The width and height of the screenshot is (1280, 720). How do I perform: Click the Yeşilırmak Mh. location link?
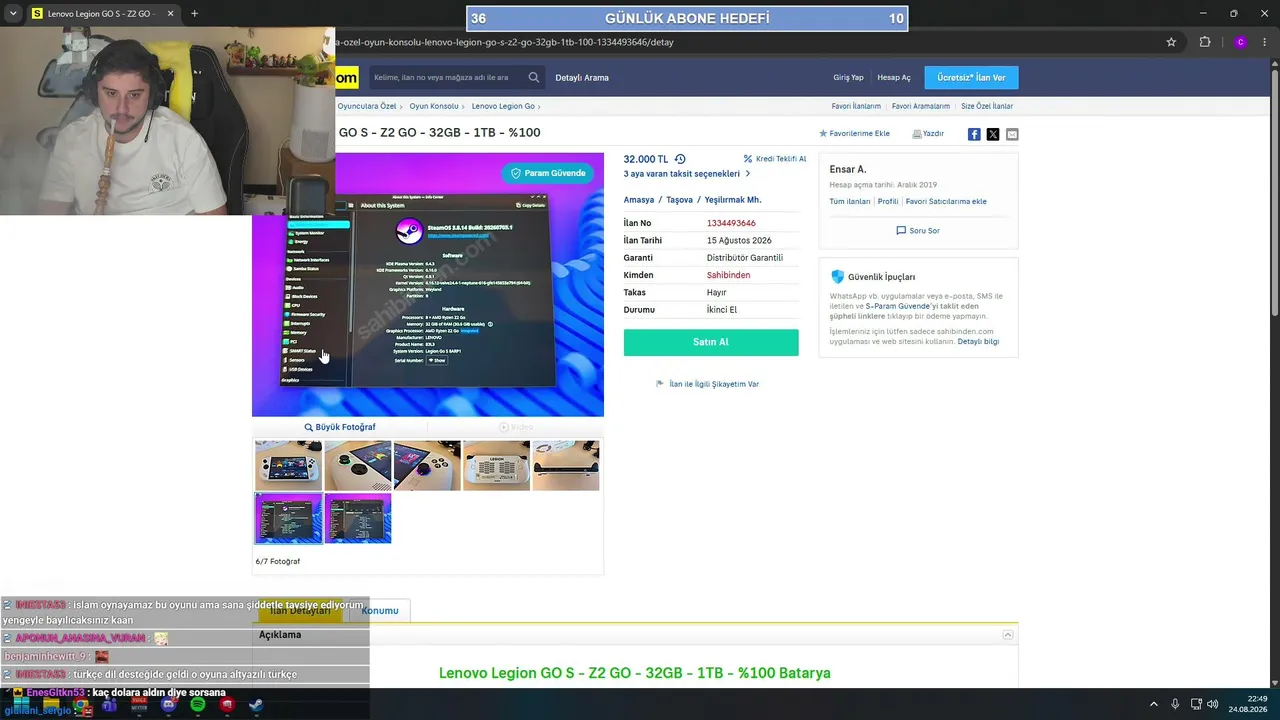[733, 200]
